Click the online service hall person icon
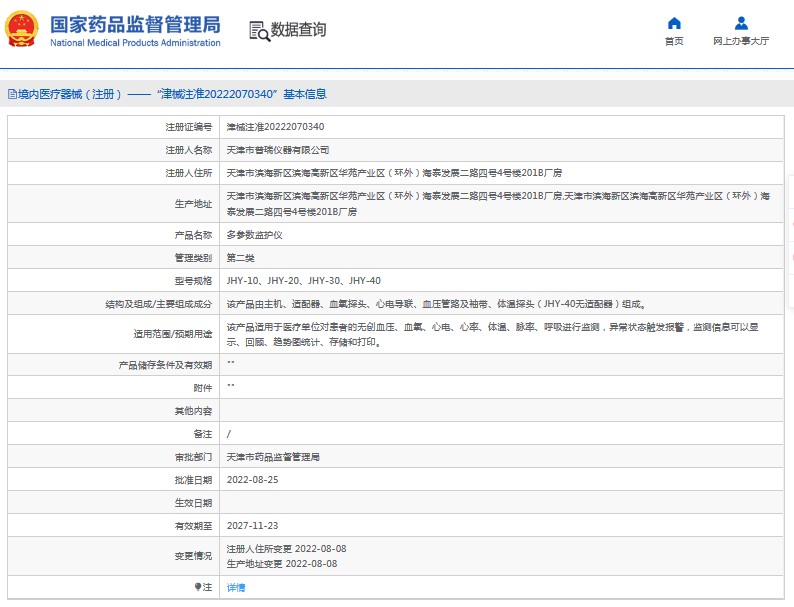This screenshot has height=607, width=794. [x=741, y=23]
